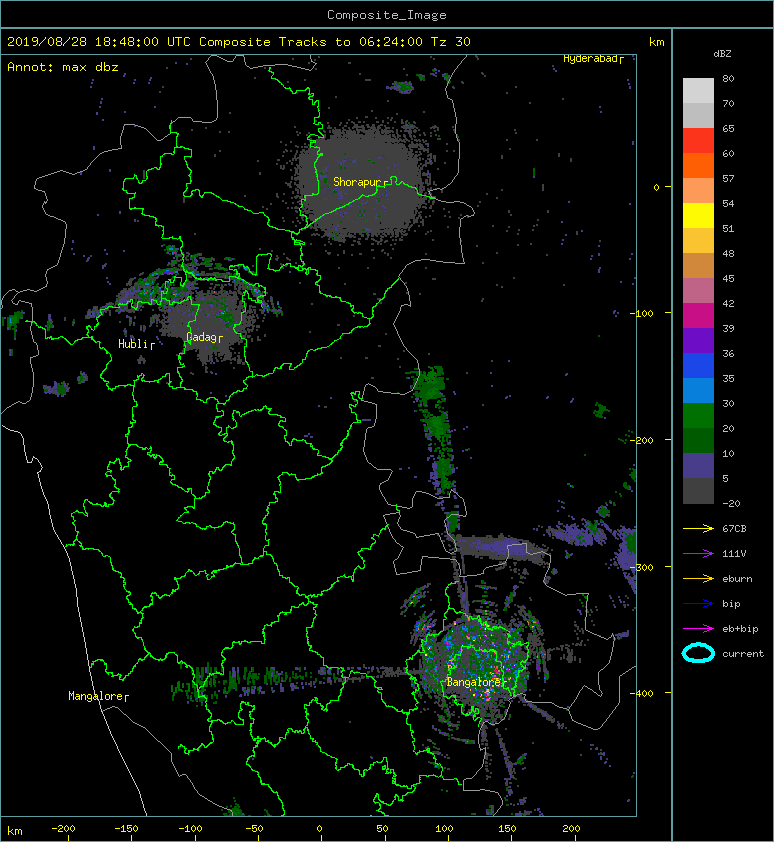Click the yellow 67CB arrow icon

[698, 528]
